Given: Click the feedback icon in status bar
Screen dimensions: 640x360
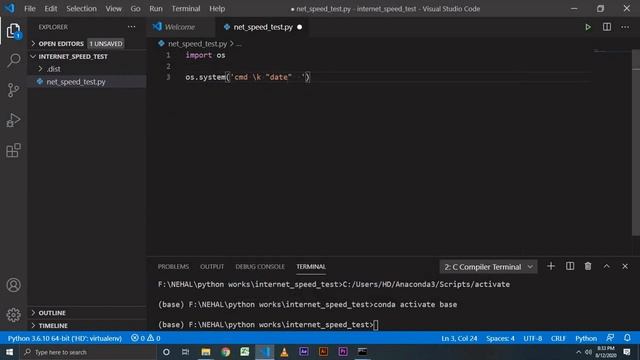Looking at the screenshot, I should (x=610, y=338).
